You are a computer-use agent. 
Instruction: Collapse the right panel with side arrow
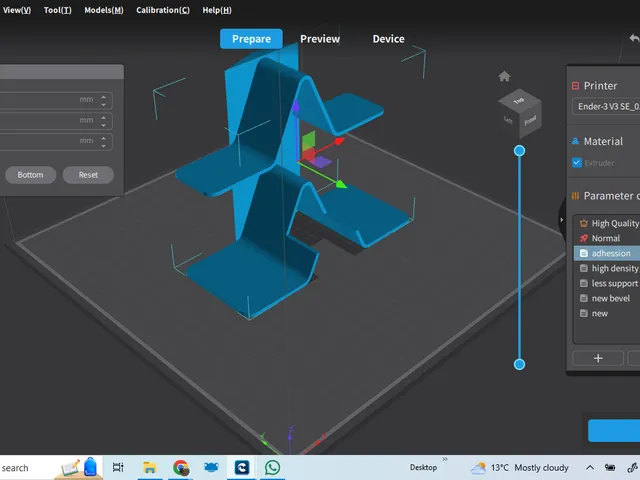[x=562, y=220]
